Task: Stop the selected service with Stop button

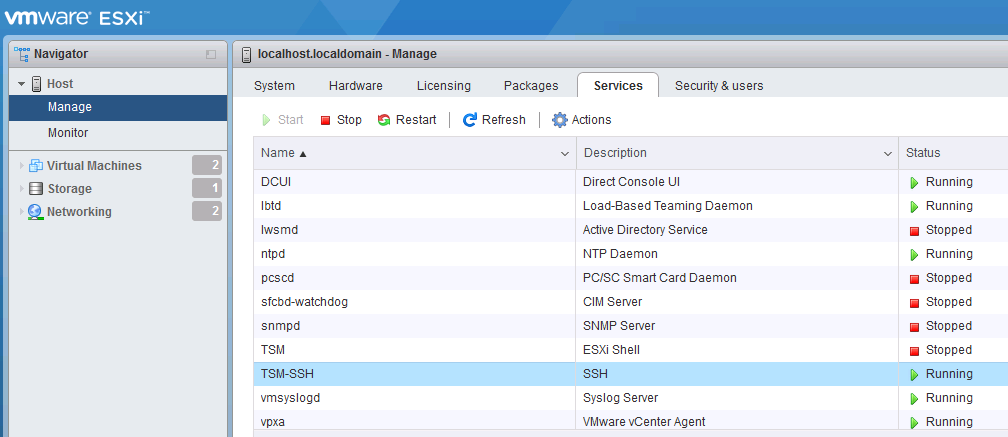Action: click(x=341, y=120)
